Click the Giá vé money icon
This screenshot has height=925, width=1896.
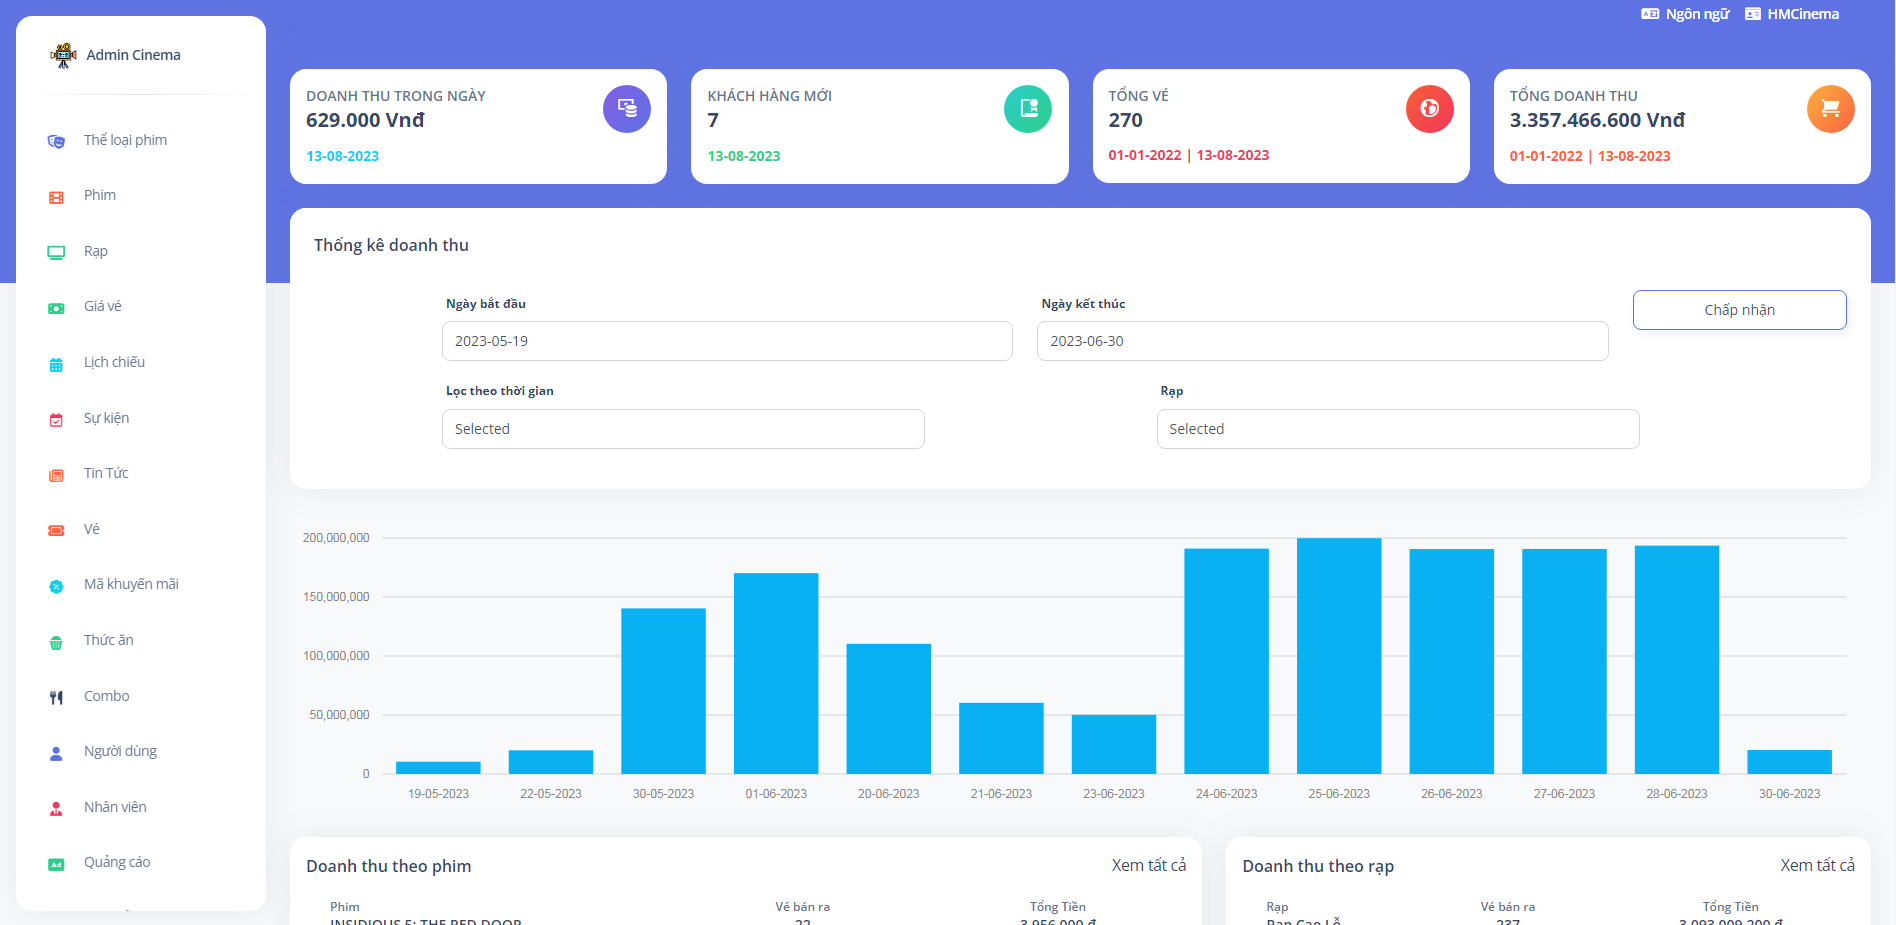56,308
